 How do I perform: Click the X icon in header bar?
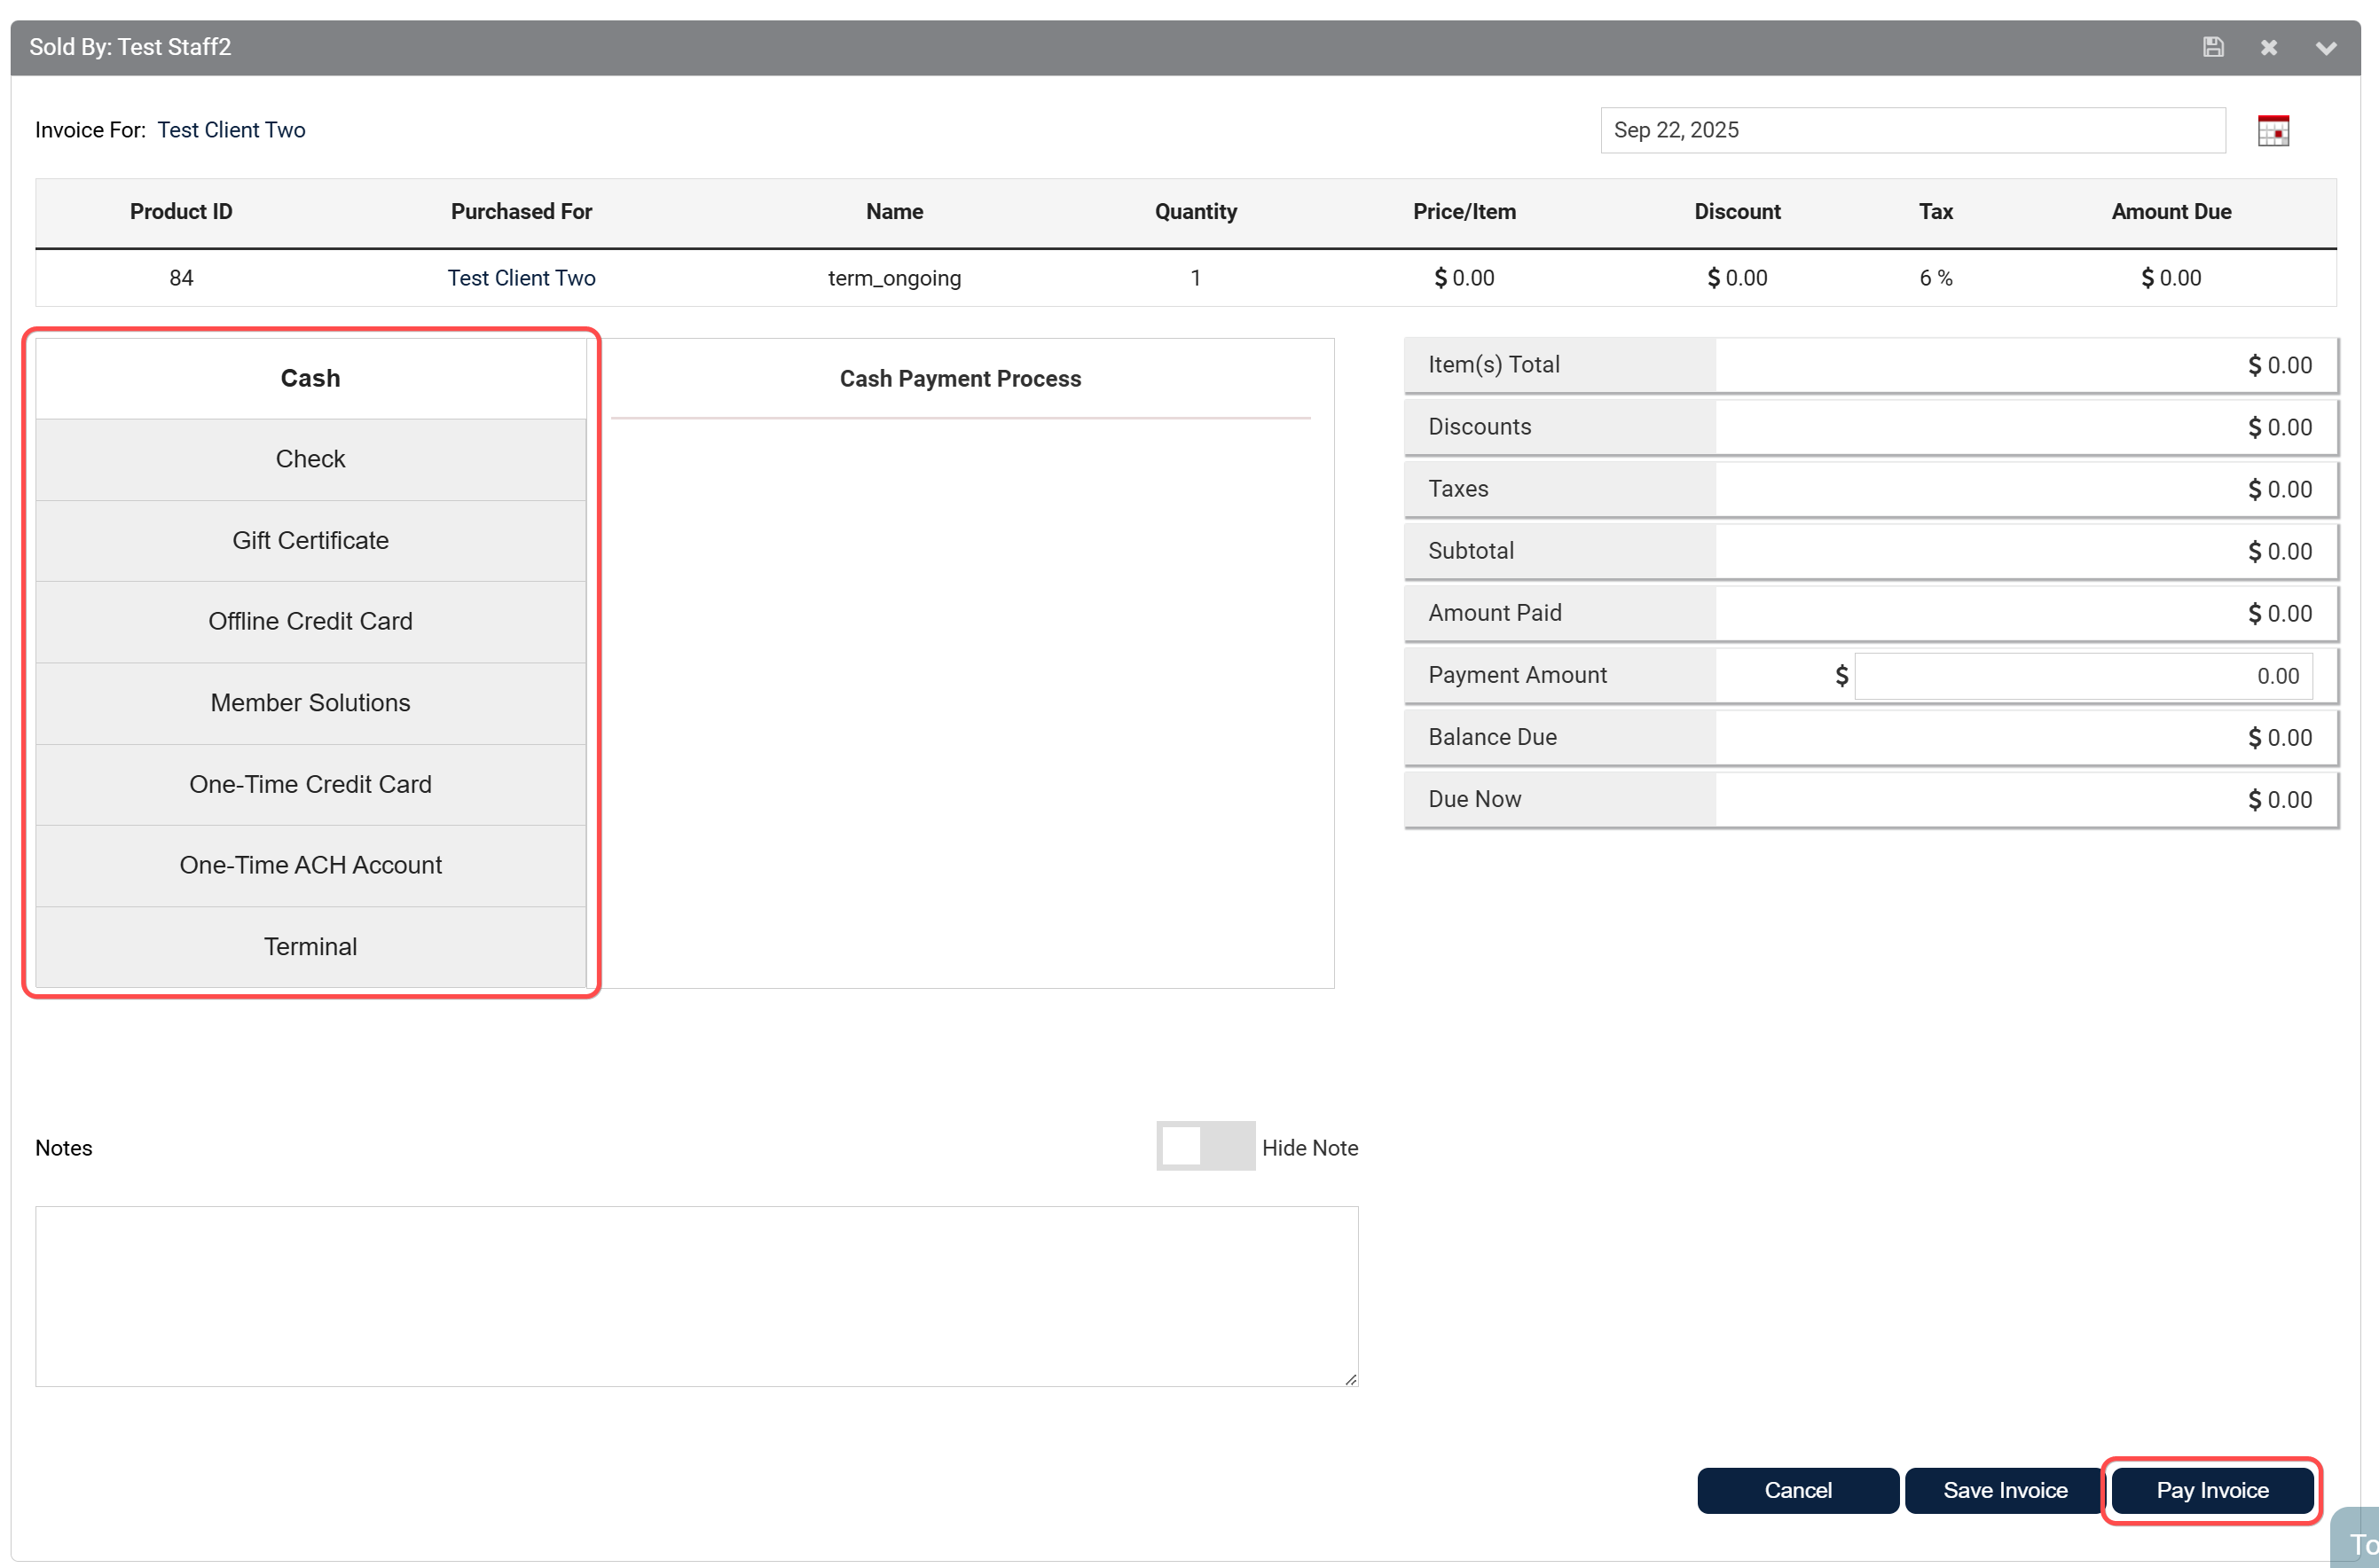(x=2269, y=47)
